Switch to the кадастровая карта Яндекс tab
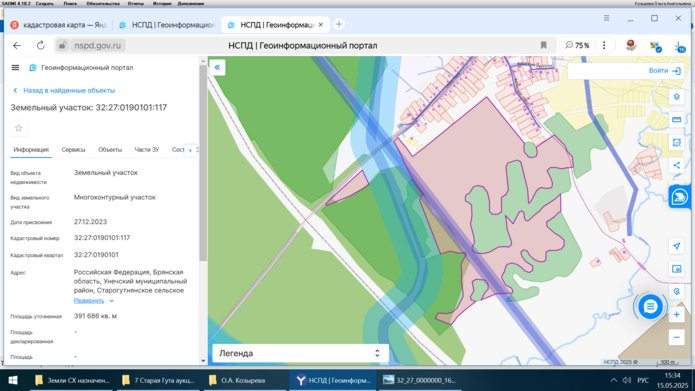This screenshot has width=695, height=391. pos(59,25)
